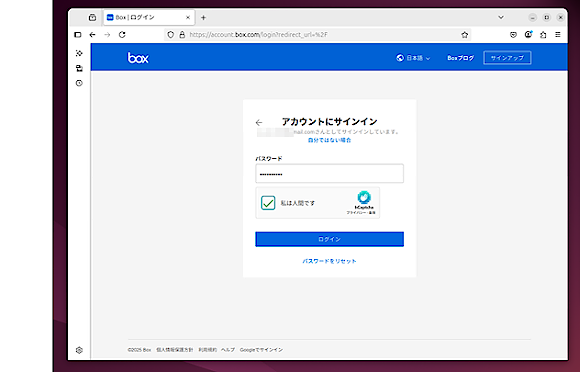
Task: Close the Firefox window
Action: (561, 17)
